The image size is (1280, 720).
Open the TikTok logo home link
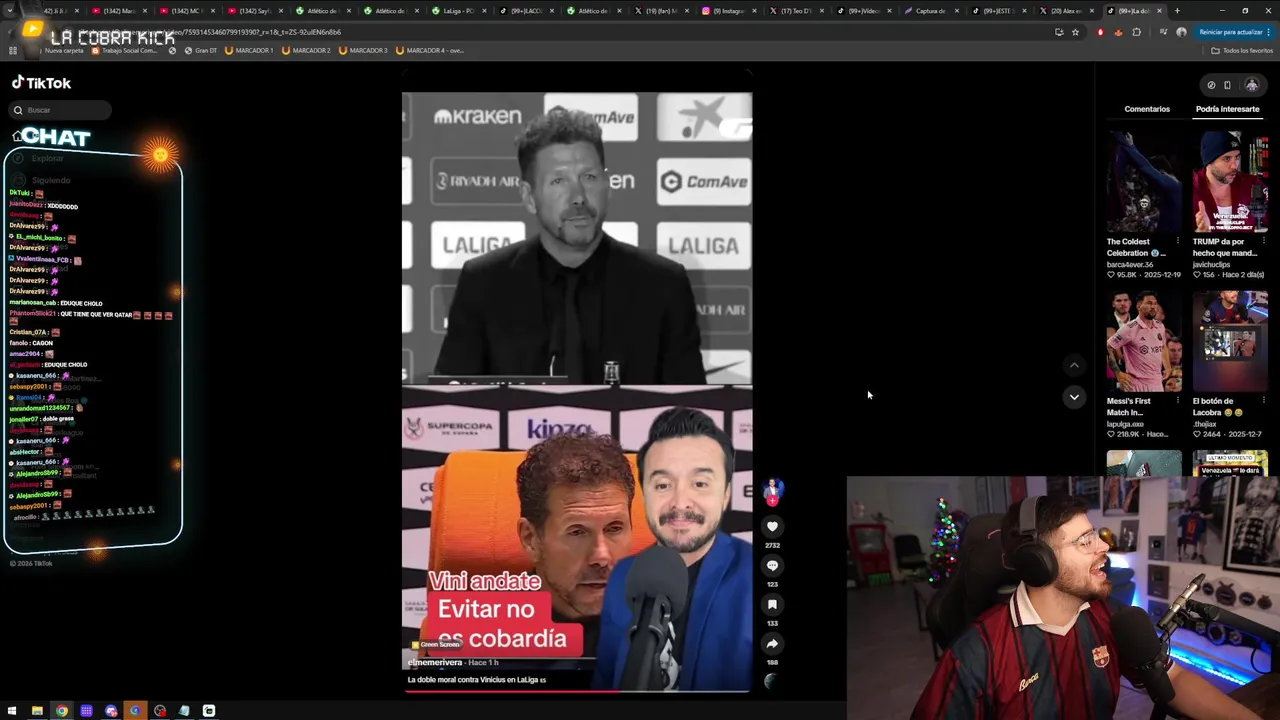pyautogui.click(x=42, y=83)
